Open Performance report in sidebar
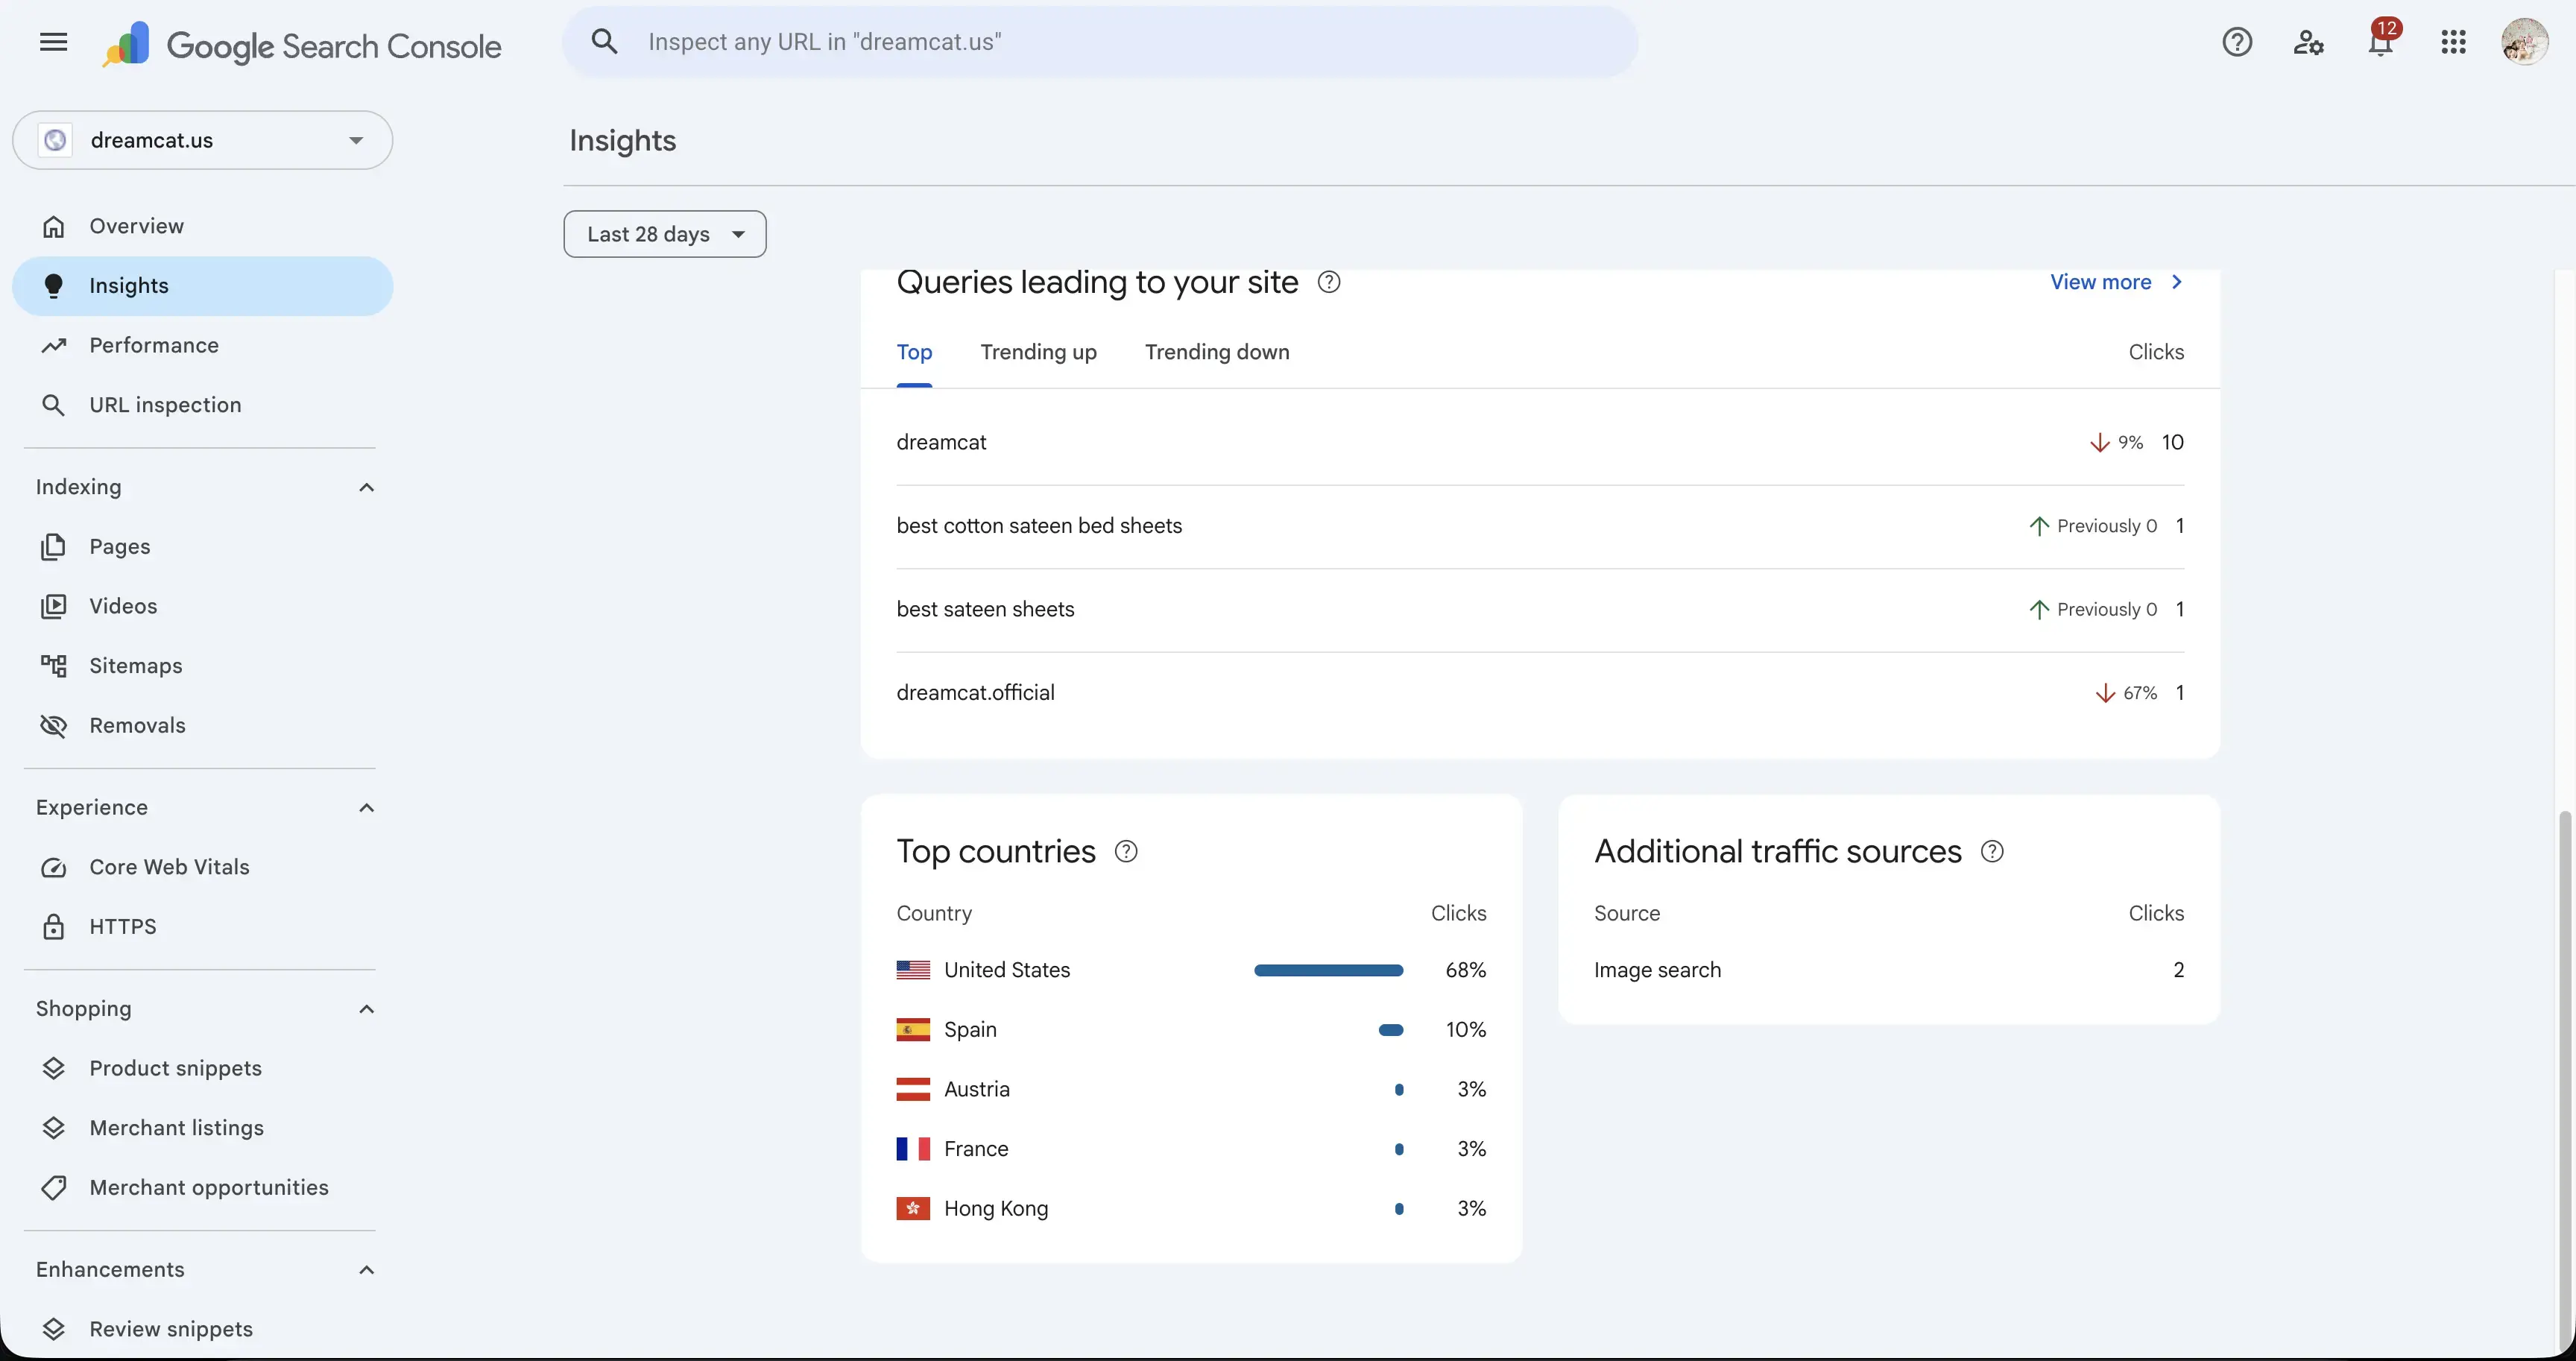2576x1361 pixels. (203, 345)
